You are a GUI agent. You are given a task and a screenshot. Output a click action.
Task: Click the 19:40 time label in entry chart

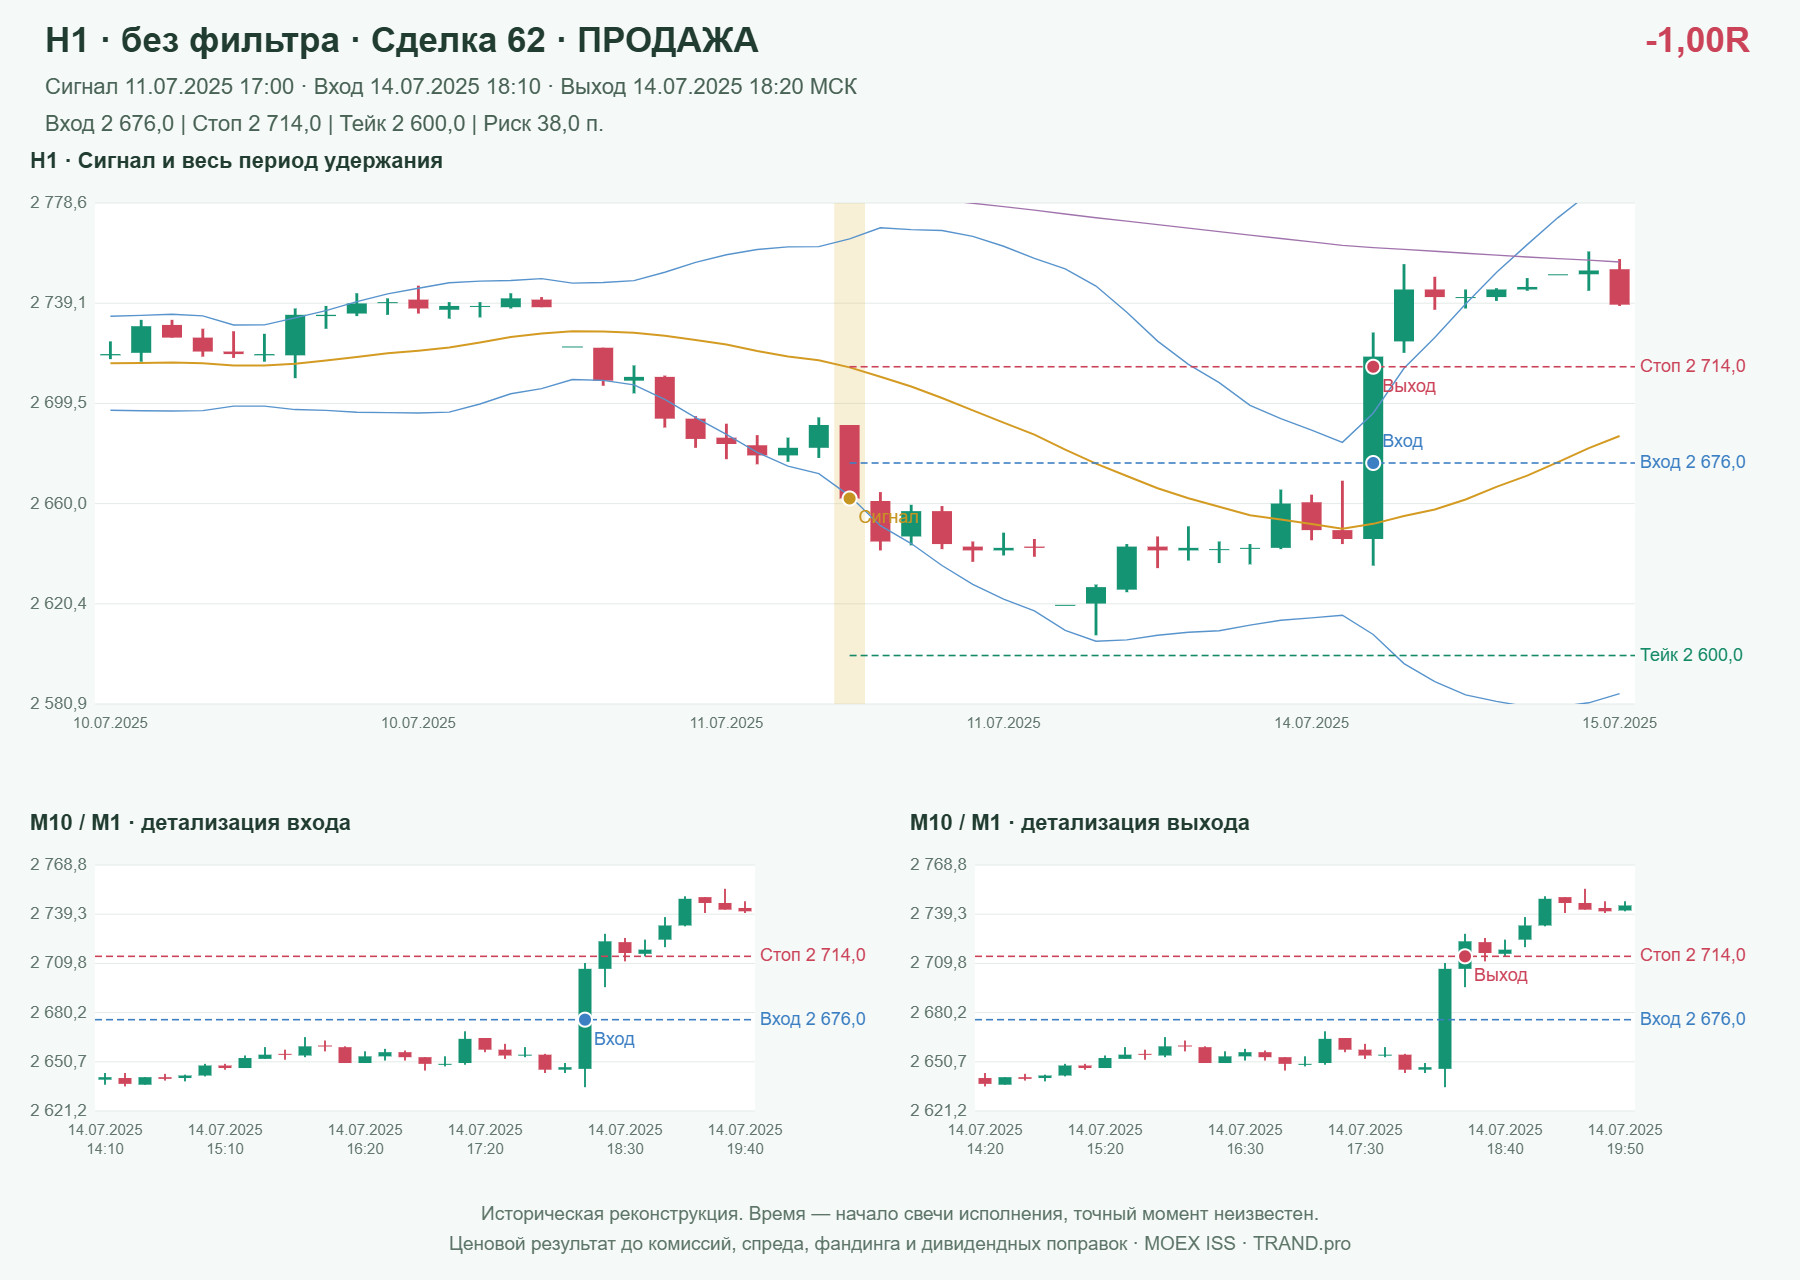[745, 1149]
